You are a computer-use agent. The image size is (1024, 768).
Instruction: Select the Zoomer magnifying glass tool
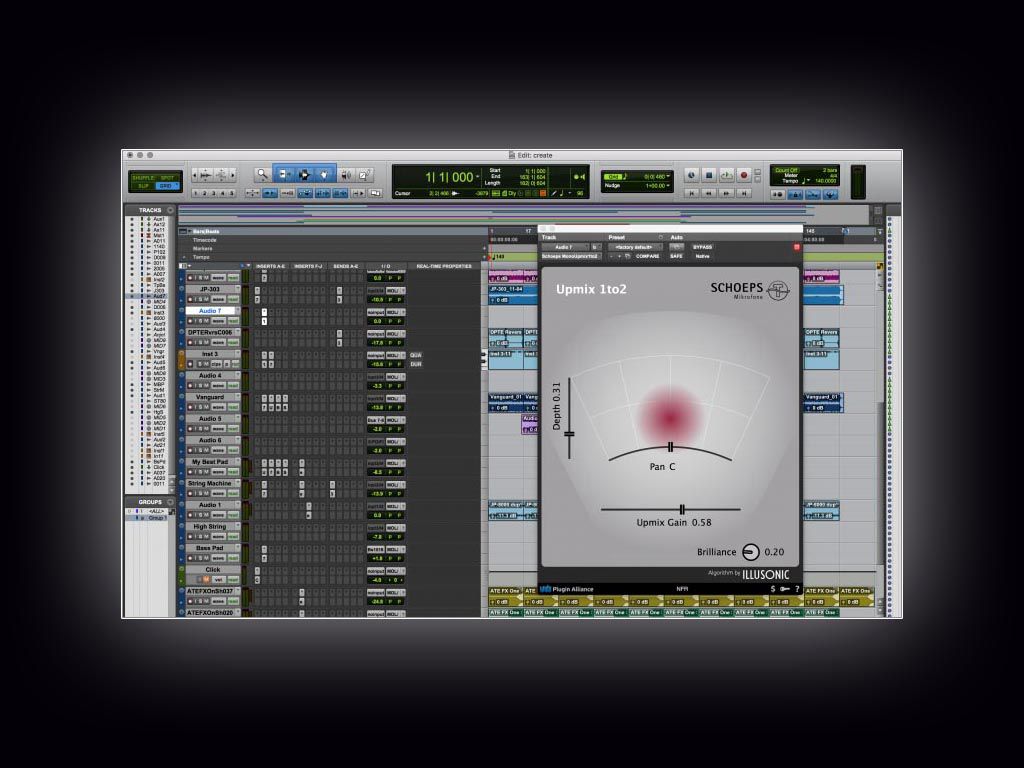point(262,174)
